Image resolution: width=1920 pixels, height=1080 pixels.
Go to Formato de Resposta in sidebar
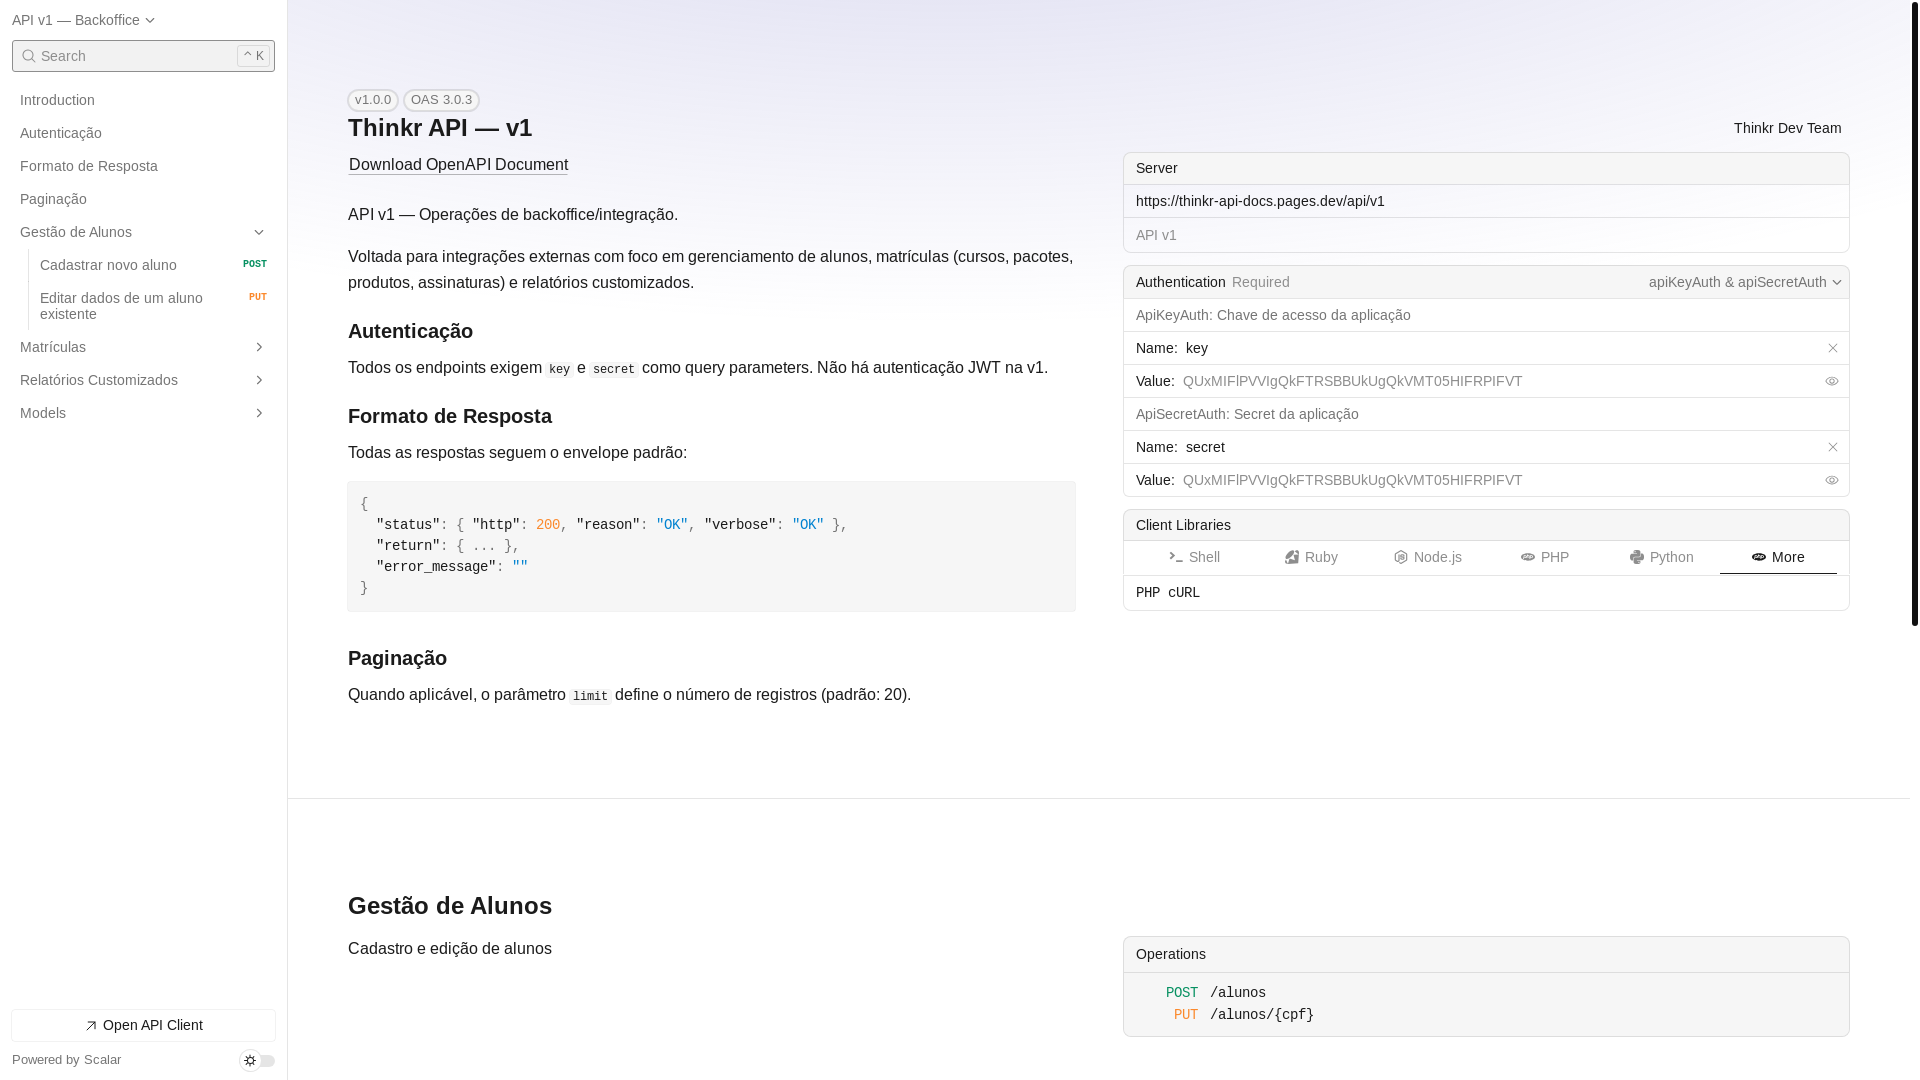[143, 166]
